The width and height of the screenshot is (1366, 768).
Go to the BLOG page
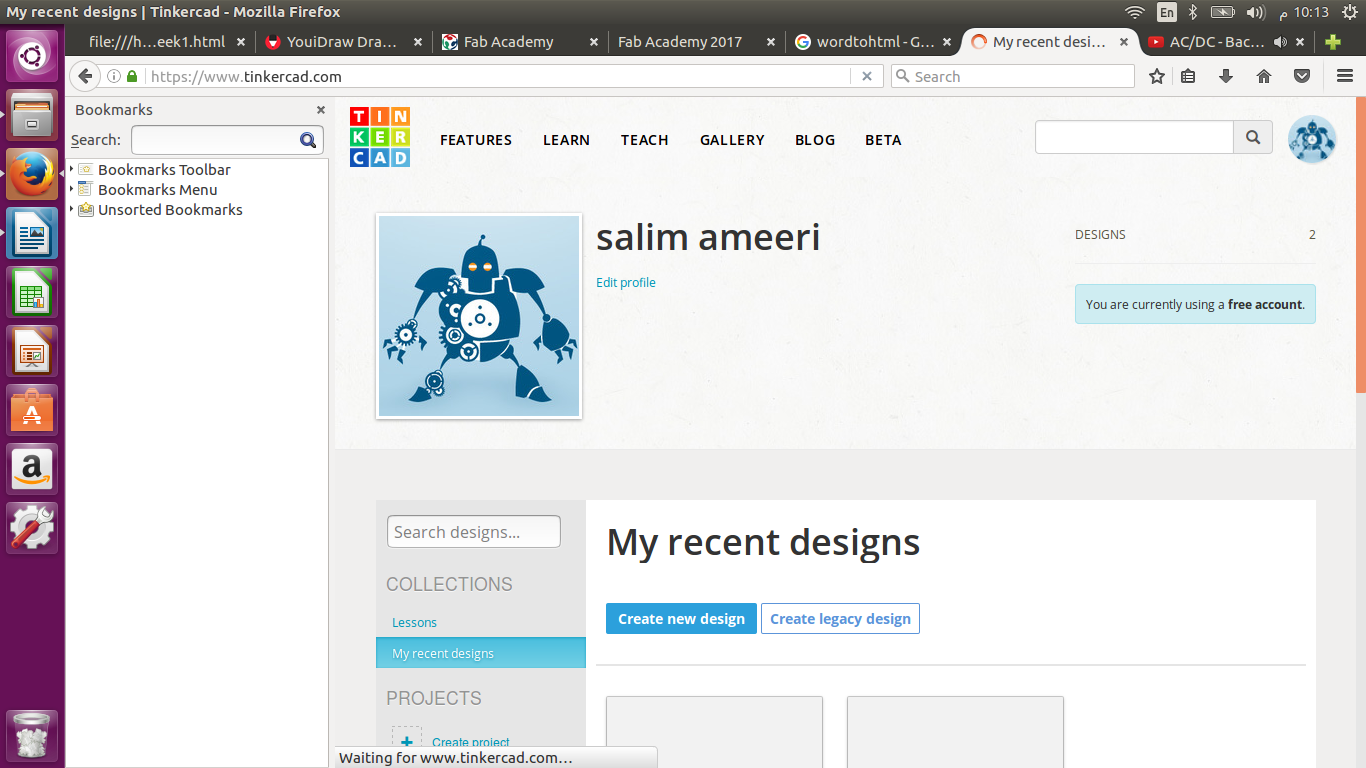pyautogui.click(x=815, y=140)
